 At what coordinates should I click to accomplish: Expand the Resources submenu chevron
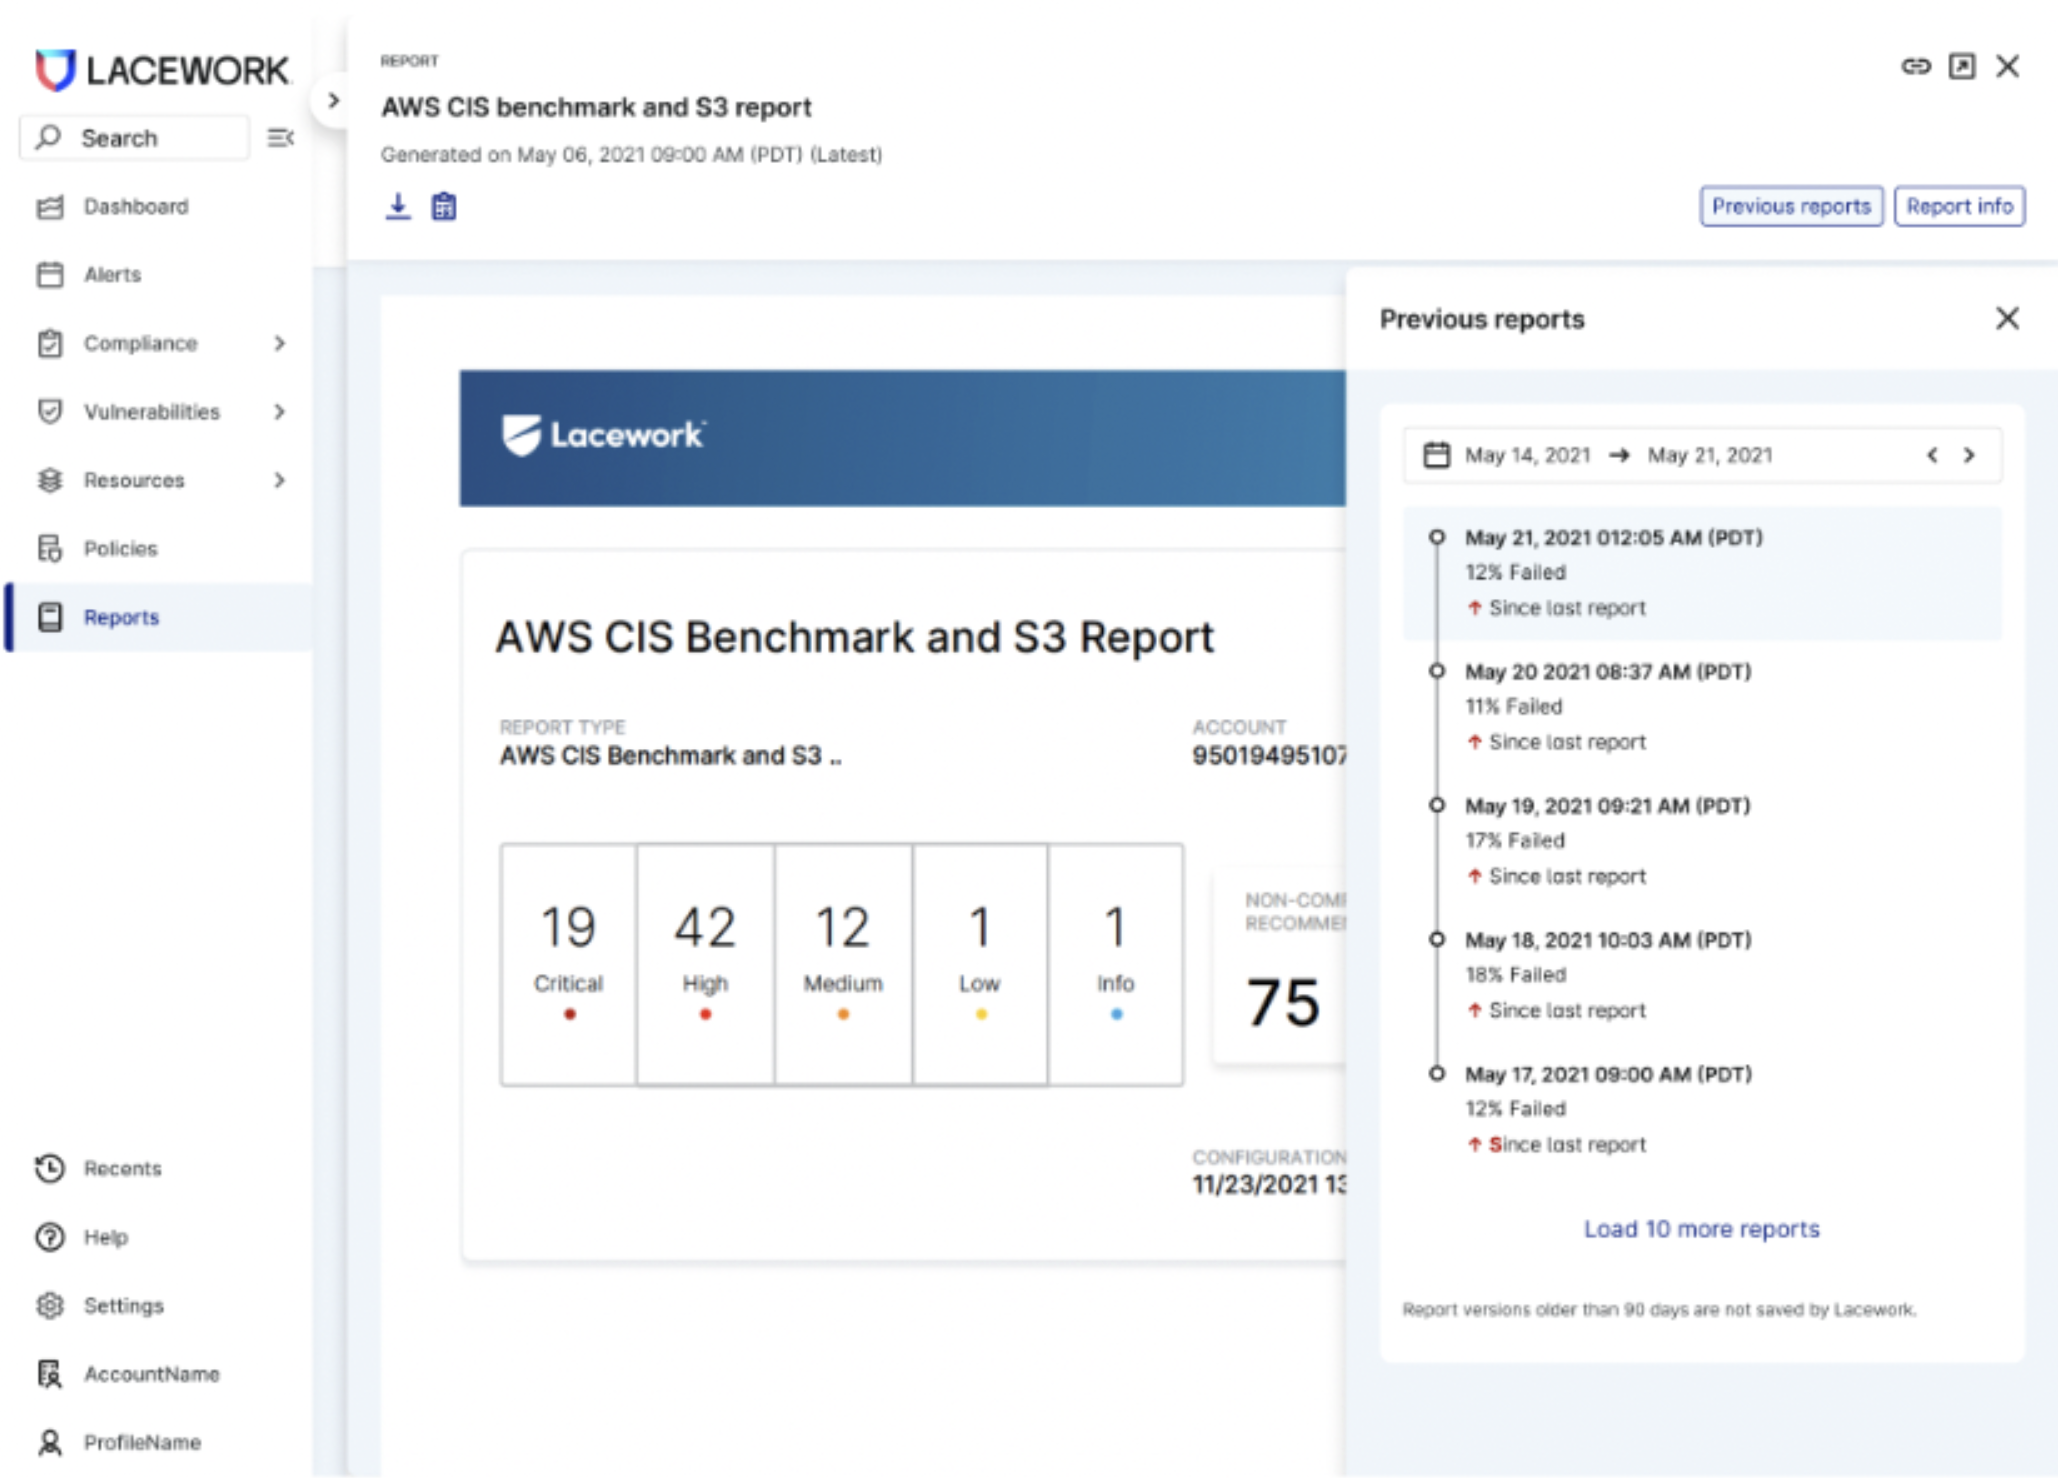point(279,480)
